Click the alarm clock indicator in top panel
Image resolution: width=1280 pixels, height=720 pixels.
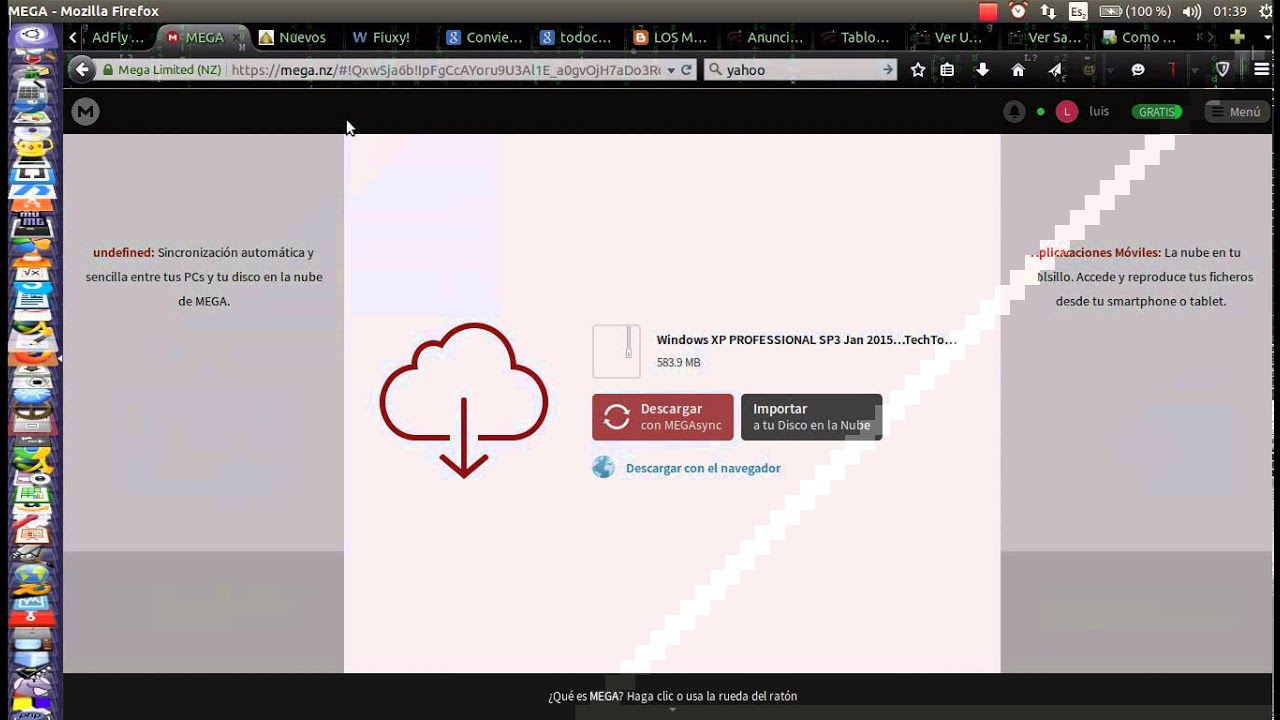click(x=1019, y=11)
